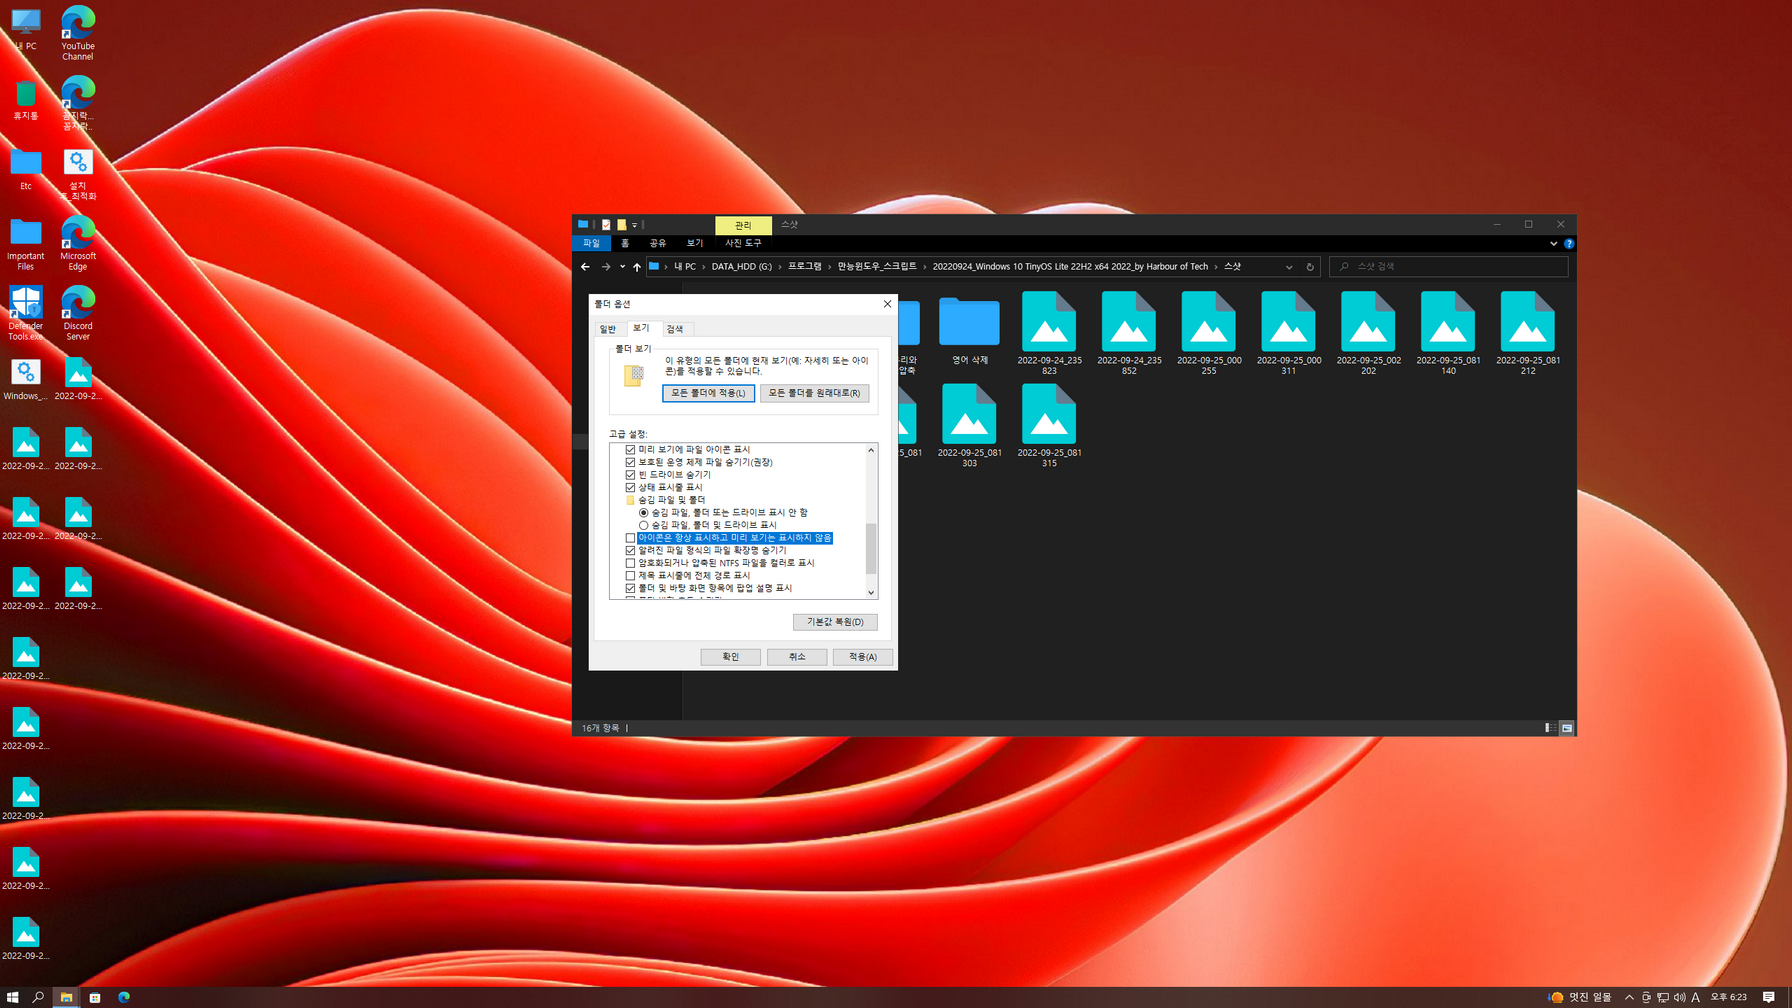This screenshot has width=1792, height=1008.
Task: Click the 모든 폴더에 적용(L) button
Action: click(708, 393)
